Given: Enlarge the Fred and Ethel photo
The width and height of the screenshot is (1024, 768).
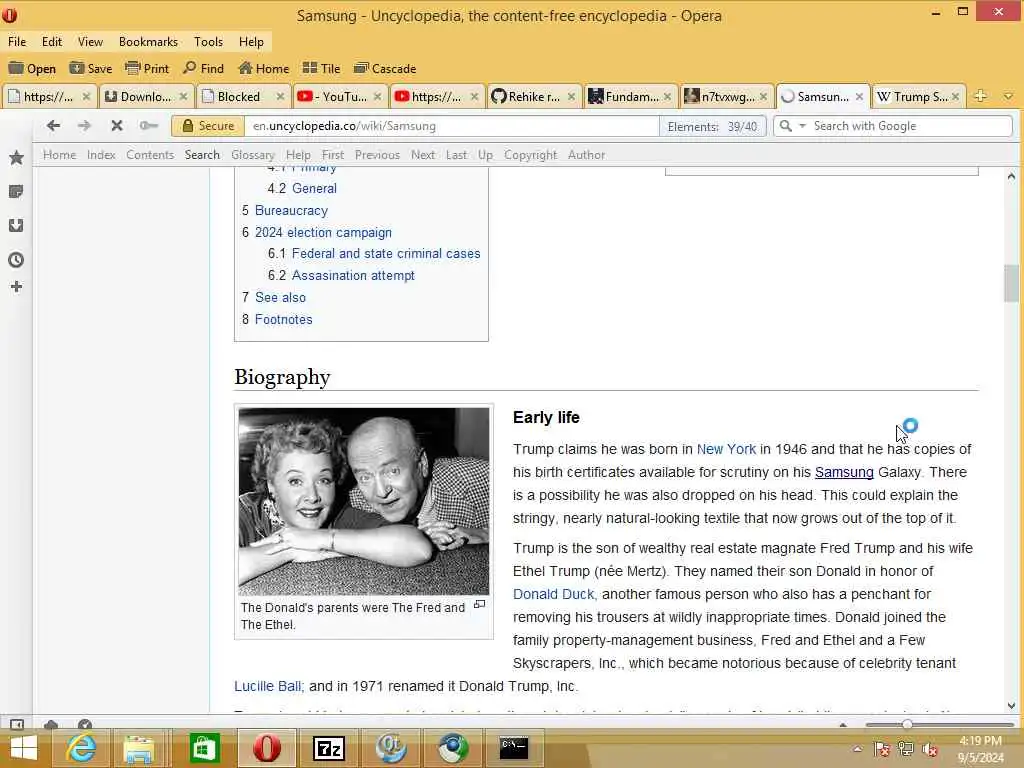Looking at the screenshot, I should [x=364, y=501].
